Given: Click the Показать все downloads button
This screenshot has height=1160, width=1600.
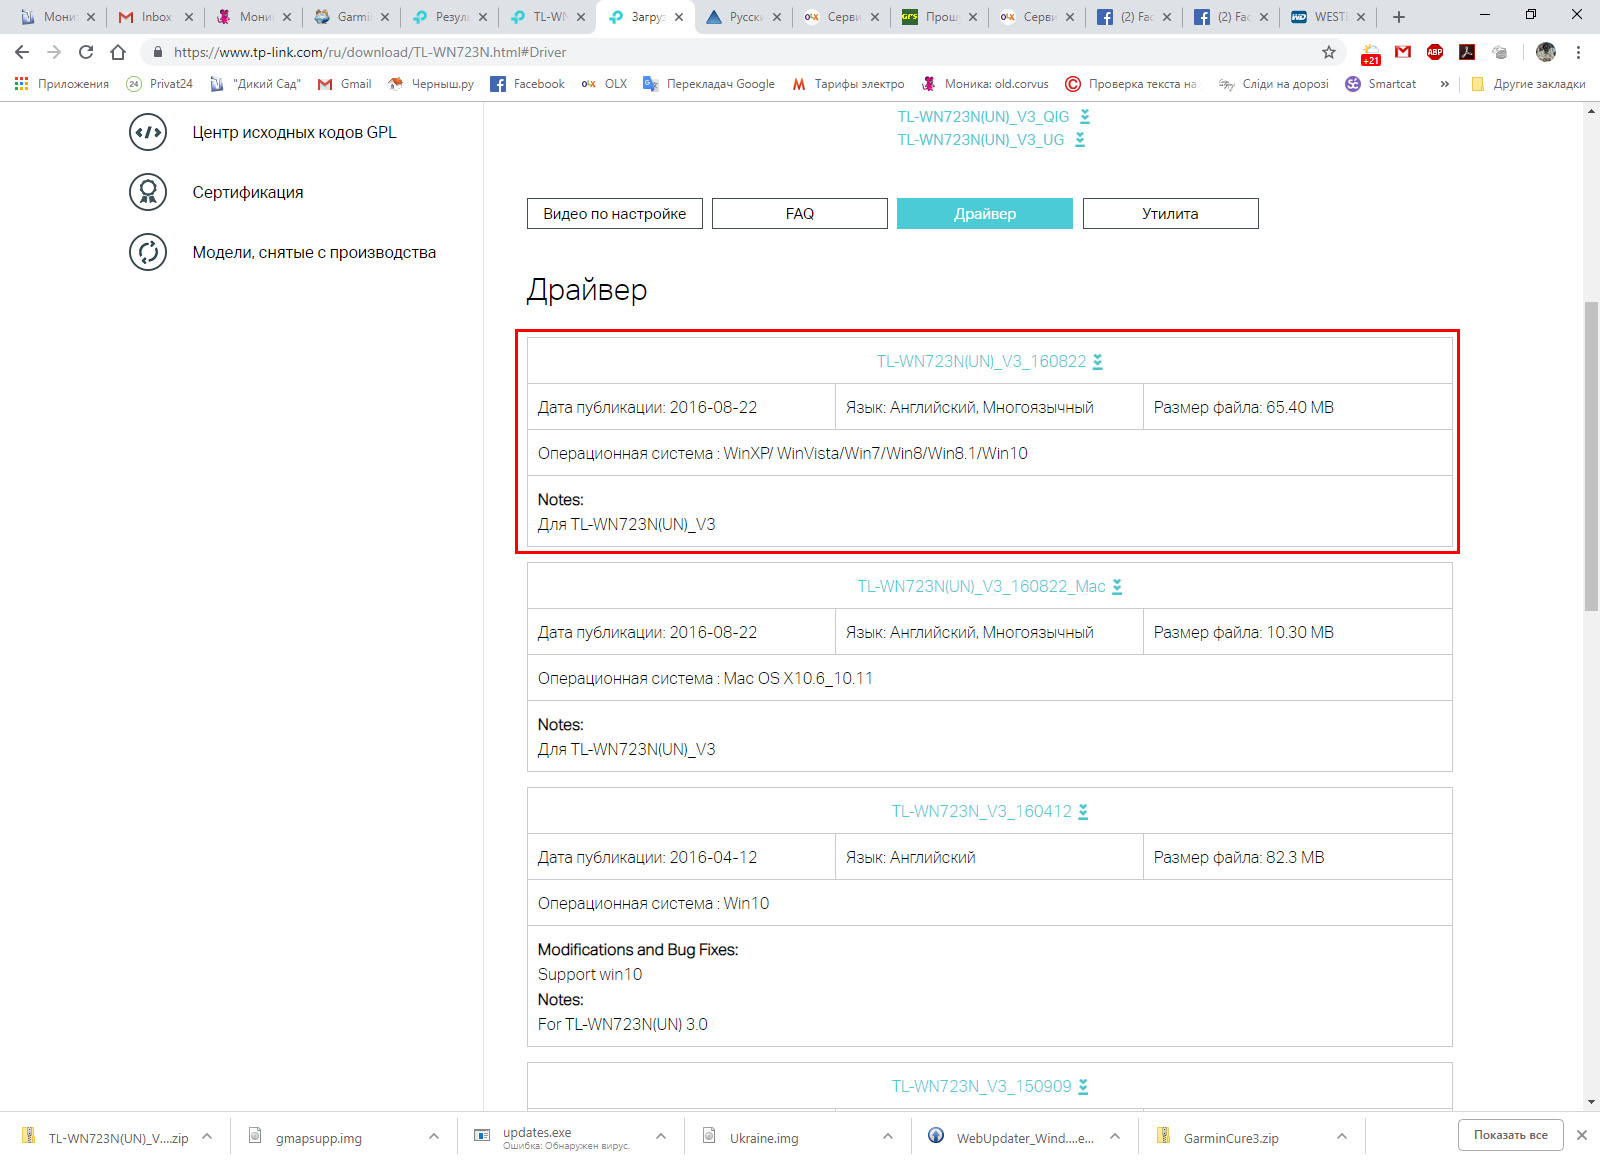Looking at the screenshot, I should 1510,1135.
